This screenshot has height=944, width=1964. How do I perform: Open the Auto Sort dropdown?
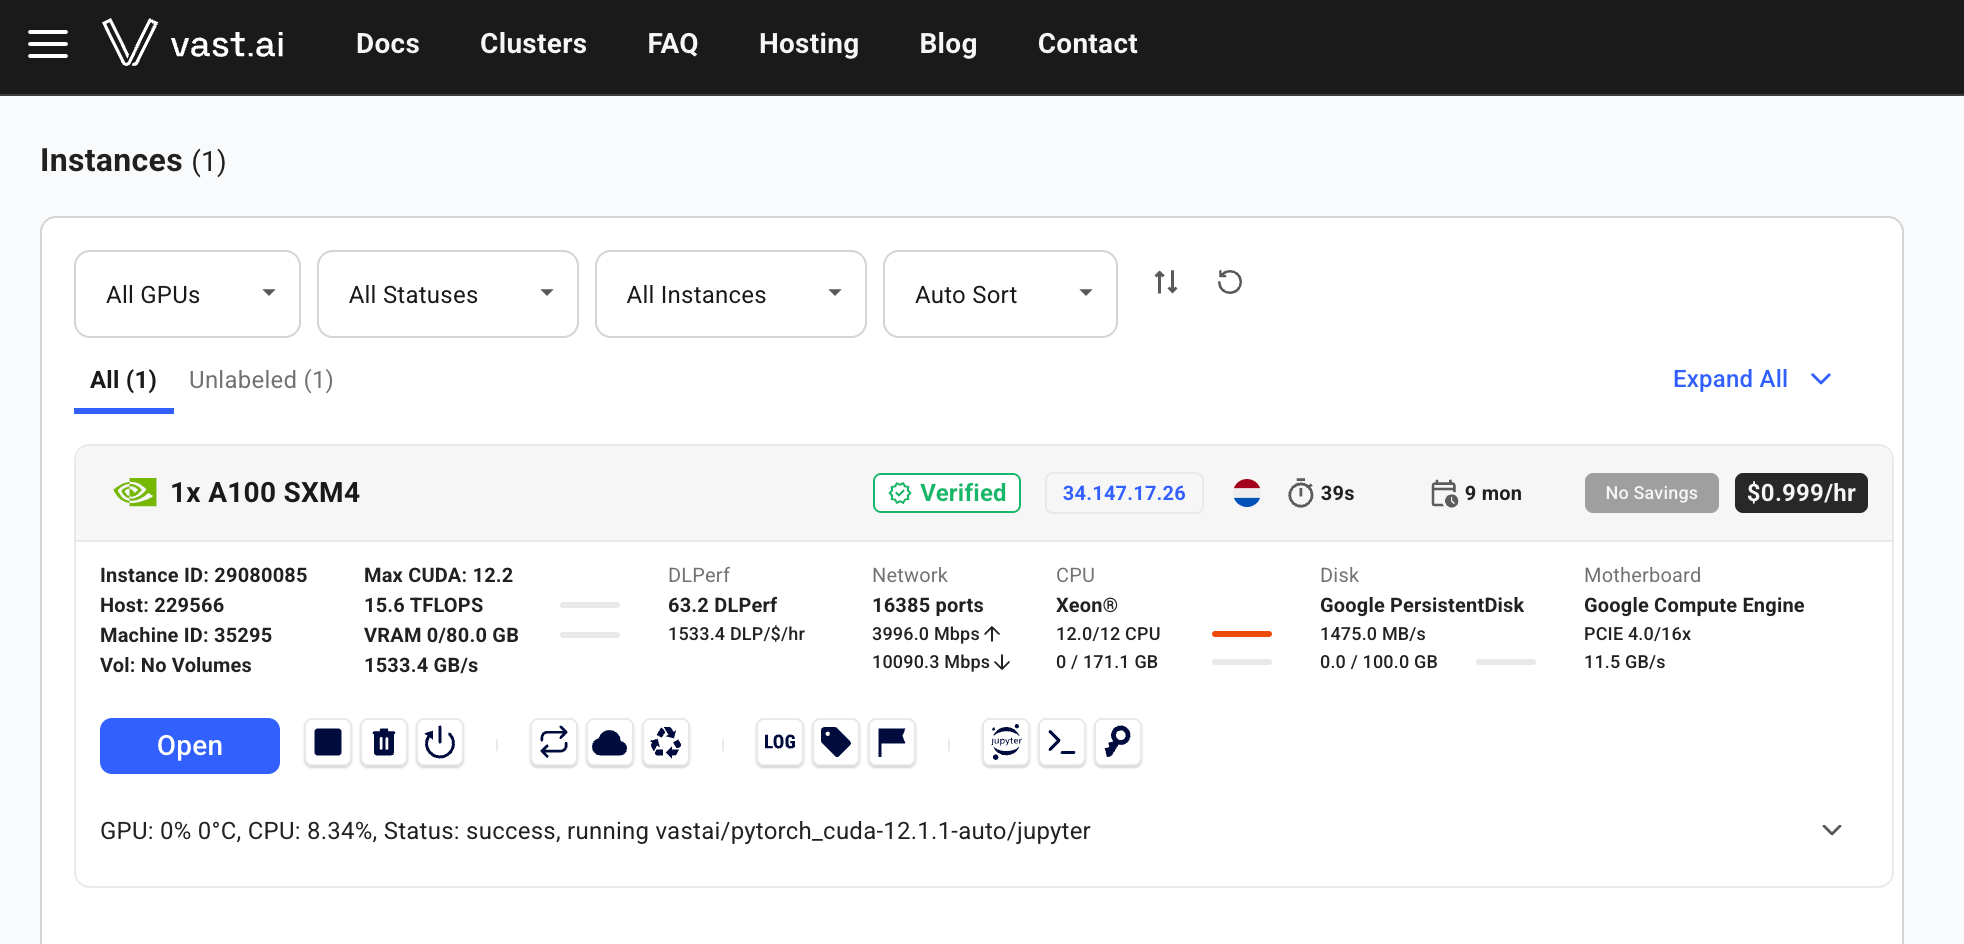point(1000,294)
